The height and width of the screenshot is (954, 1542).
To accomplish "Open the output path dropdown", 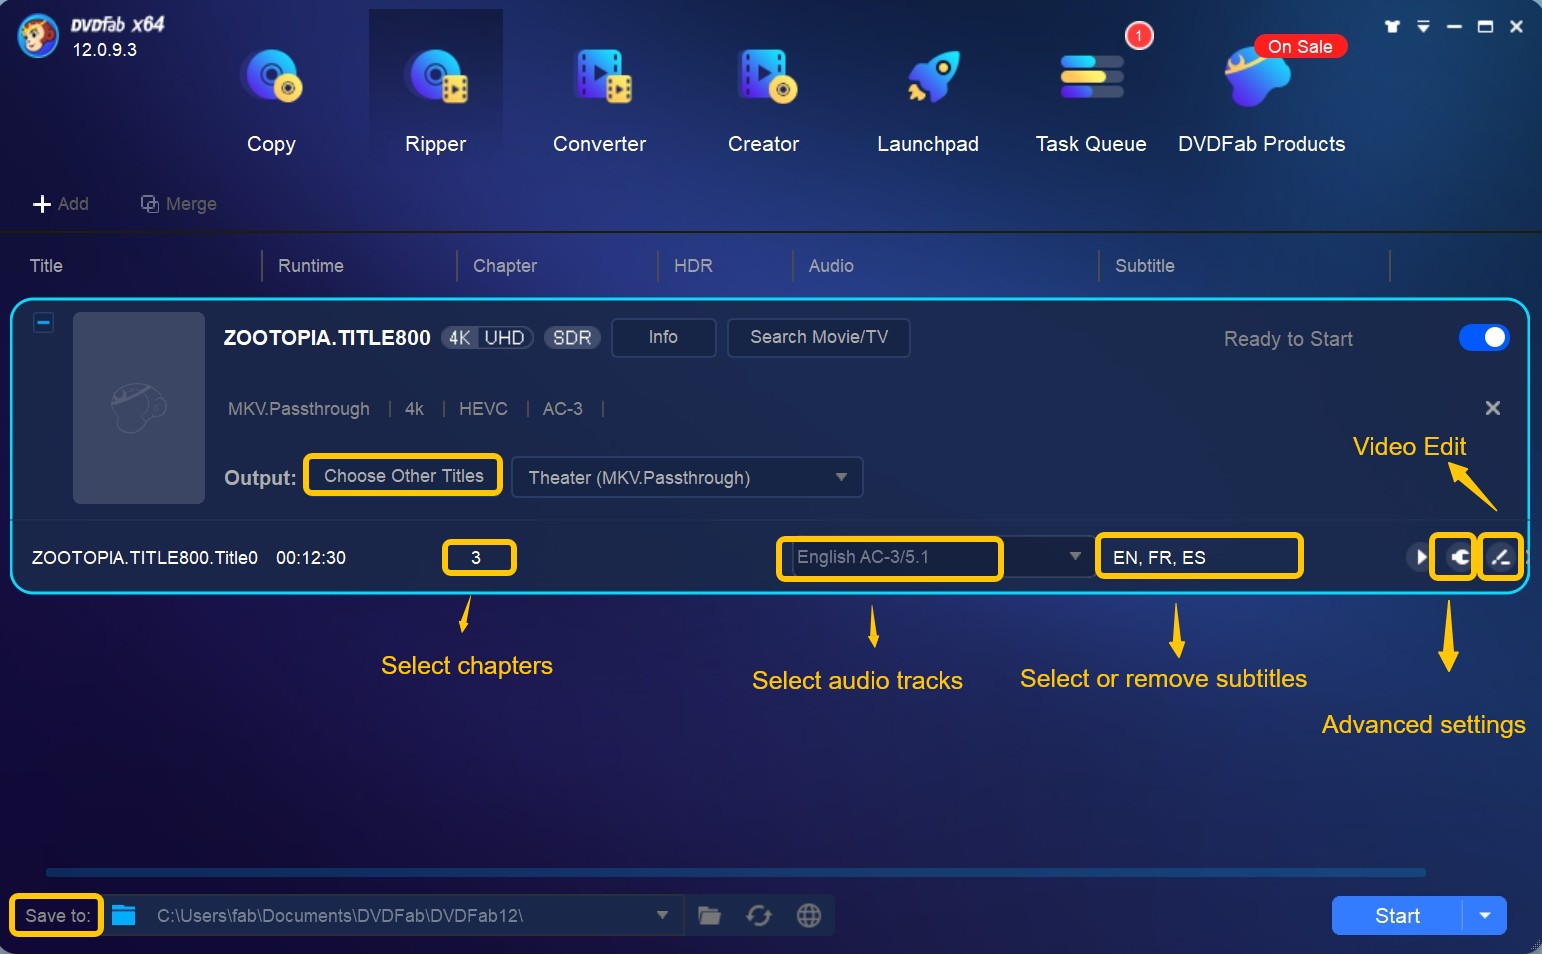I will [x=662, y=915].
